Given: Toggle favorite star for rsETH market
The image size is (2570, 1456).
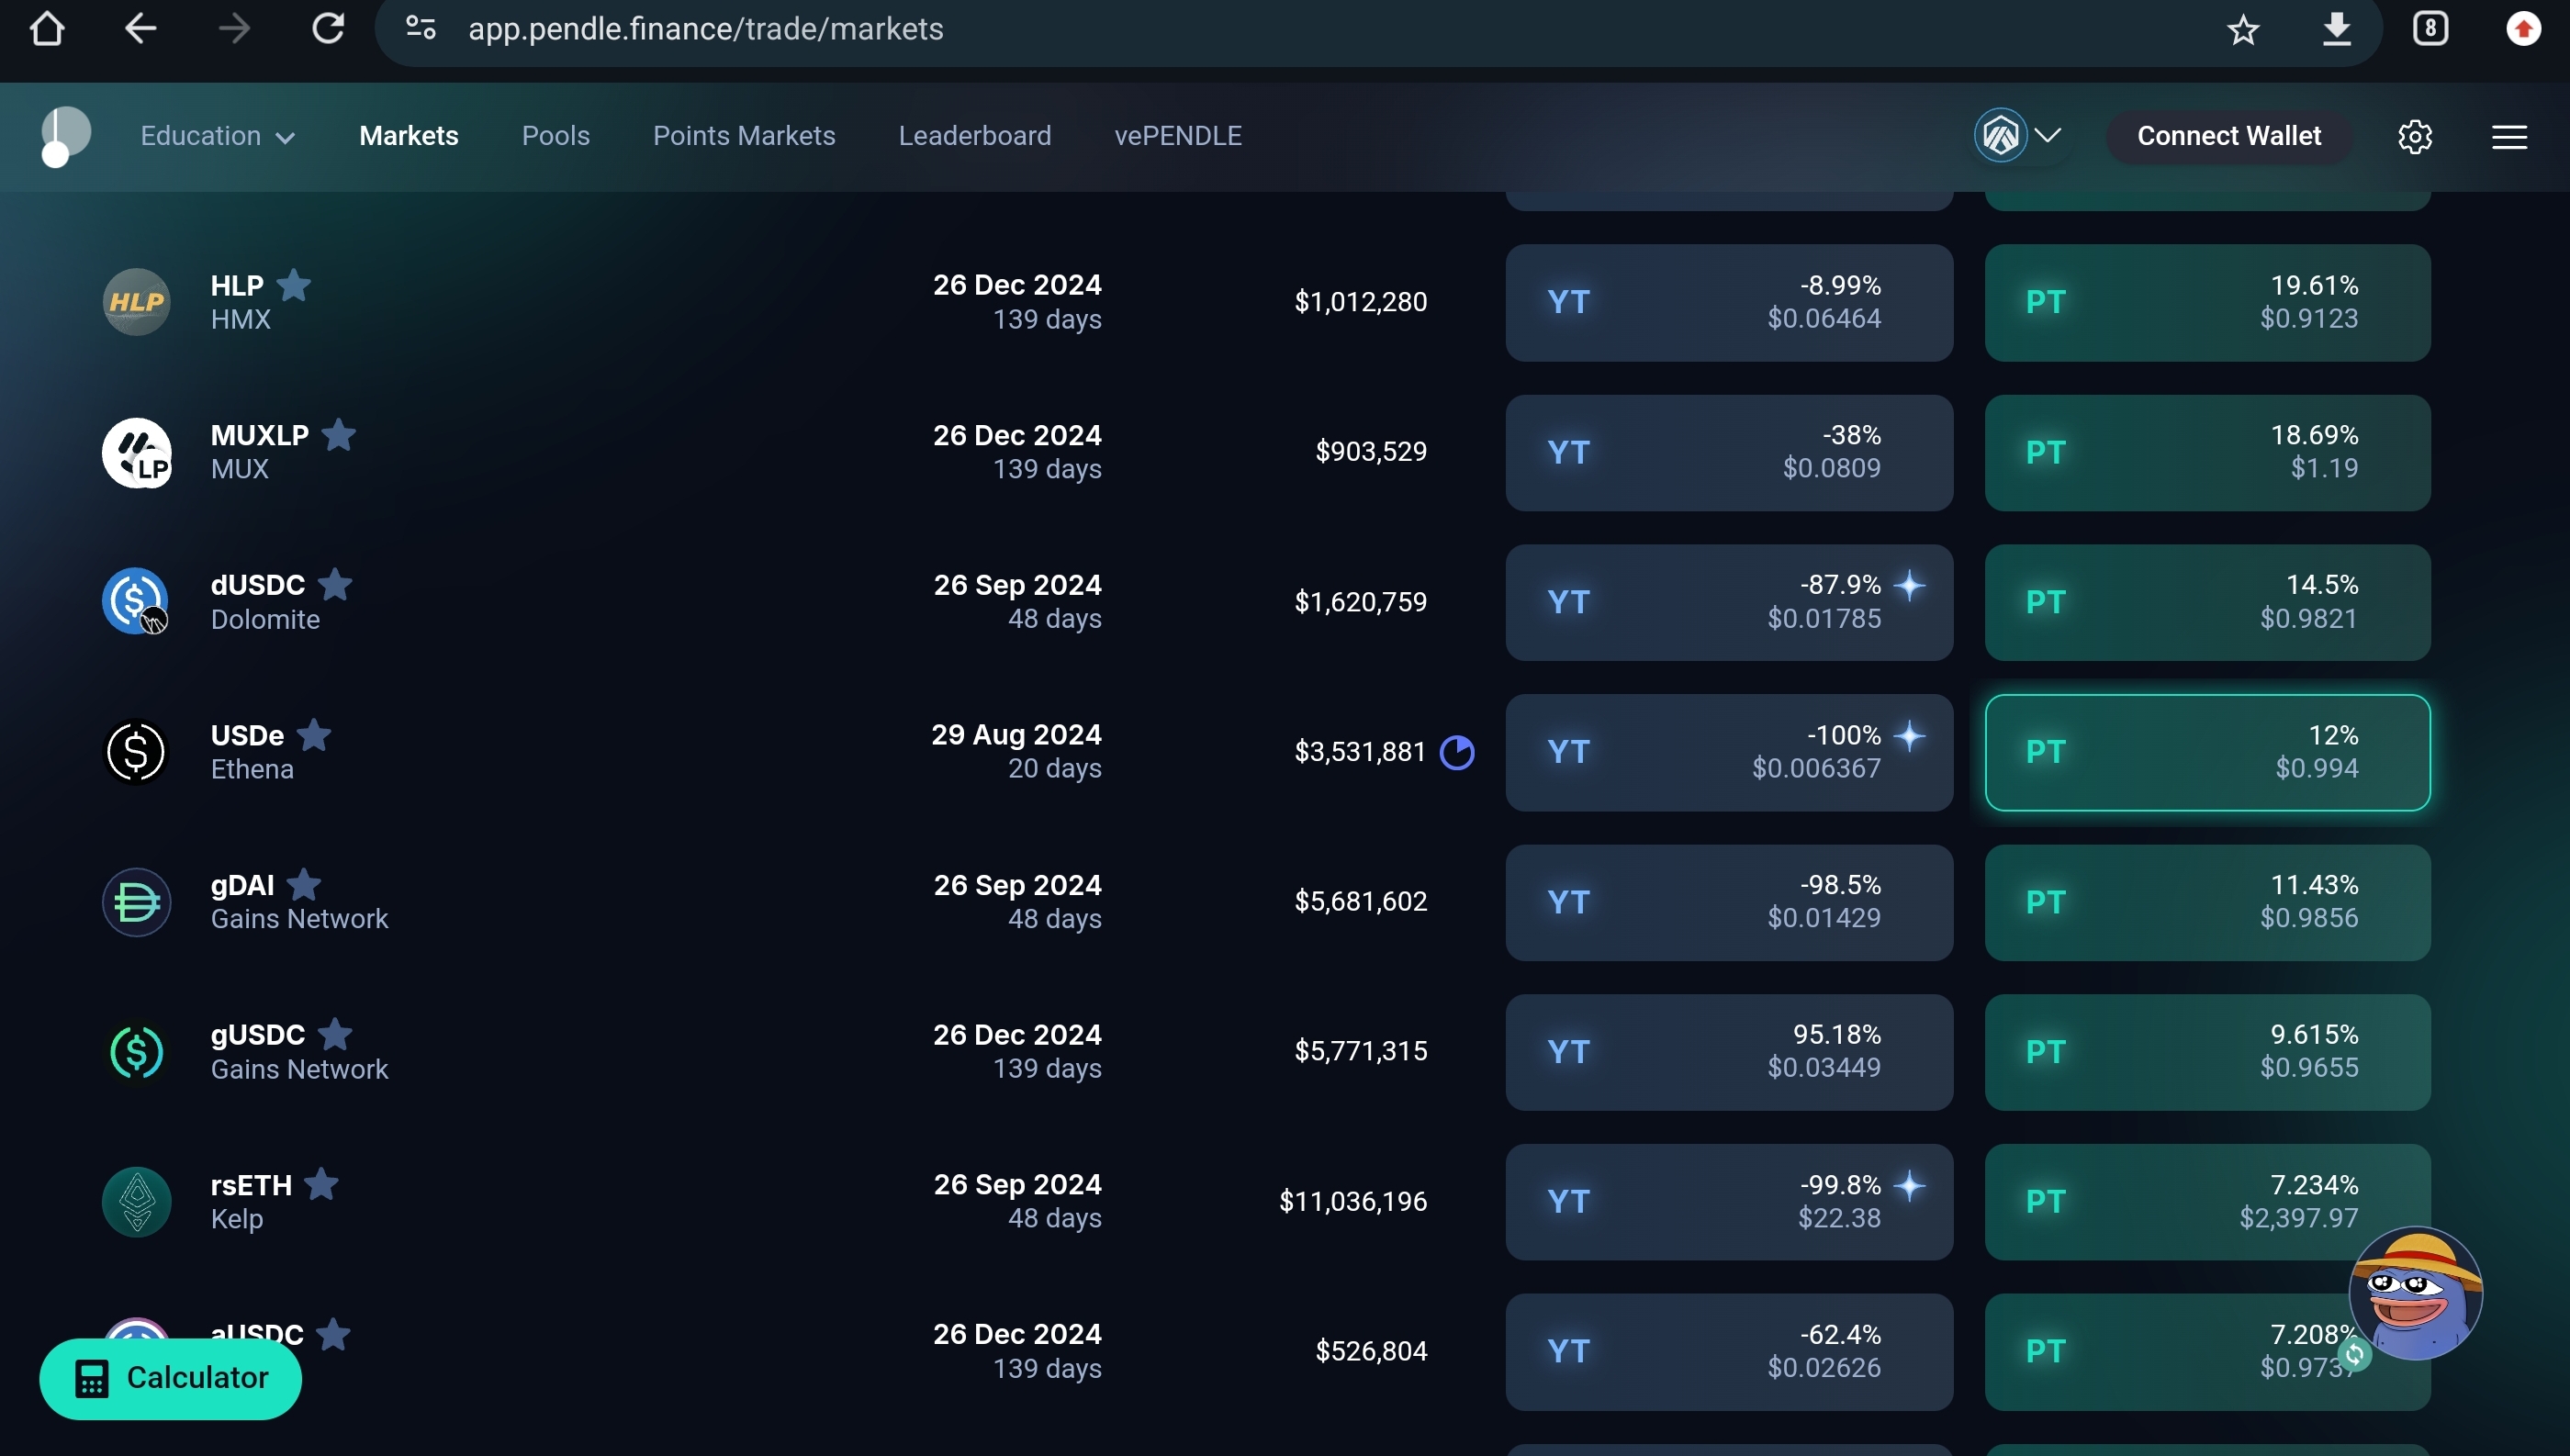Looking at the screenshot, I should tap(321, 1185).
